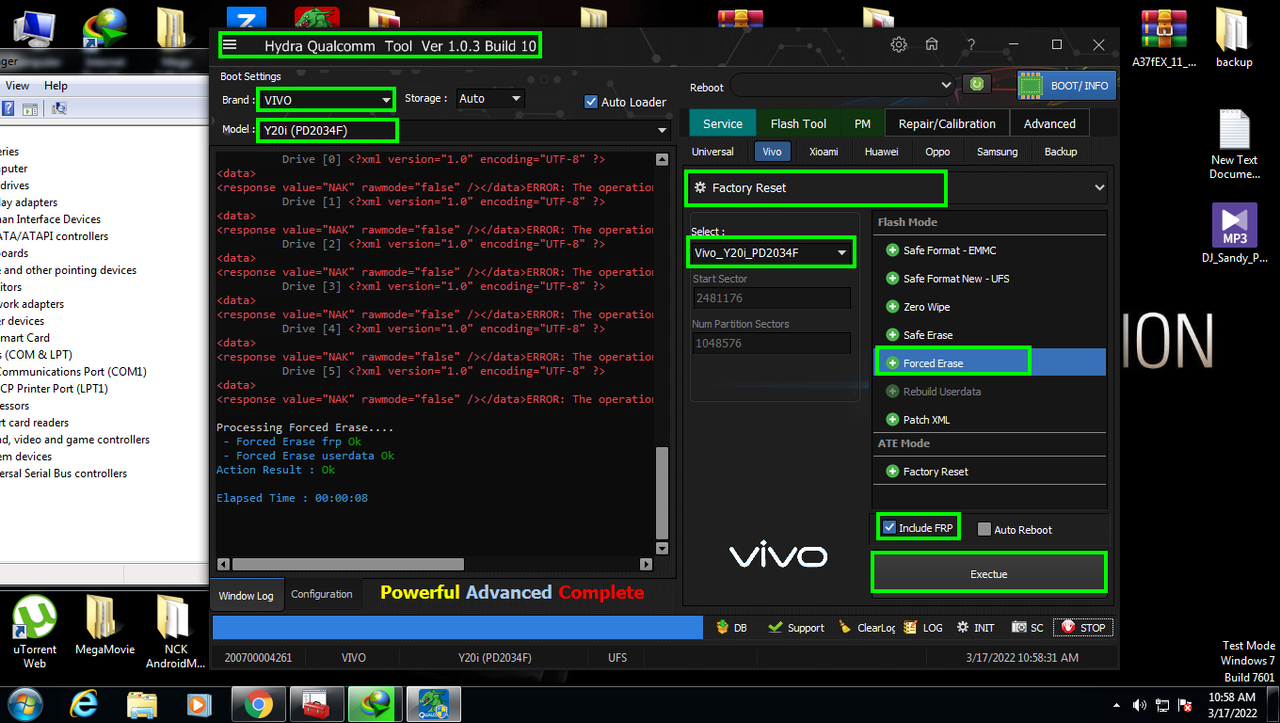Select the Xiaomi brand sub-tab

[823, 152]
